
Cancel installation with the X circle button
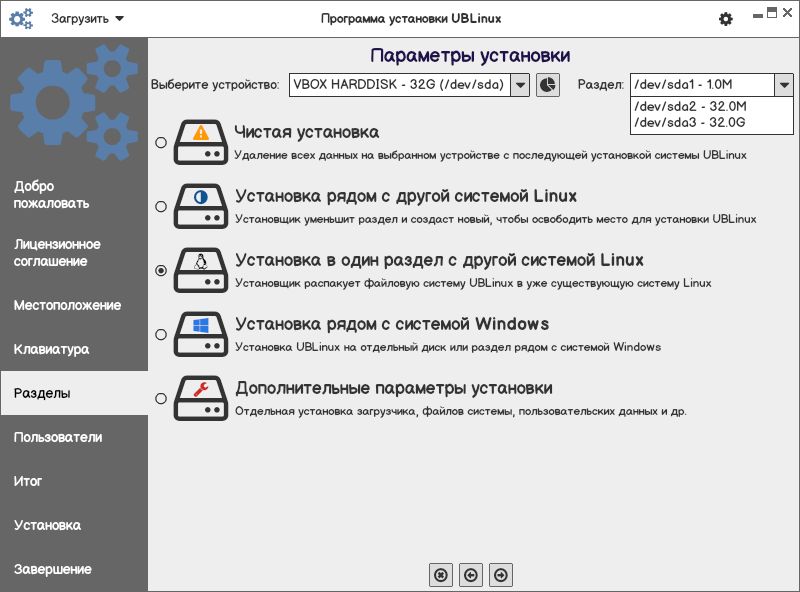point(441,575)
